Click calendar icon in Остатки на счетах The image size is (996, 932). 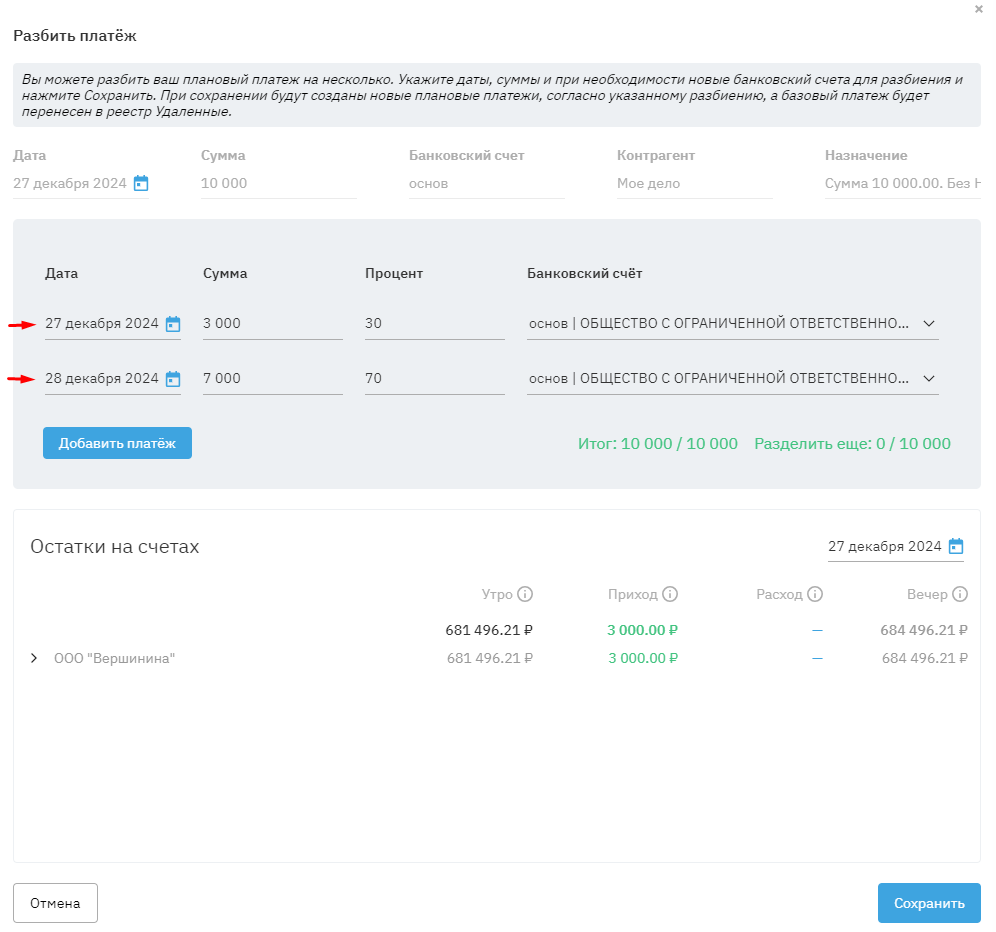[x=956, y=546]
